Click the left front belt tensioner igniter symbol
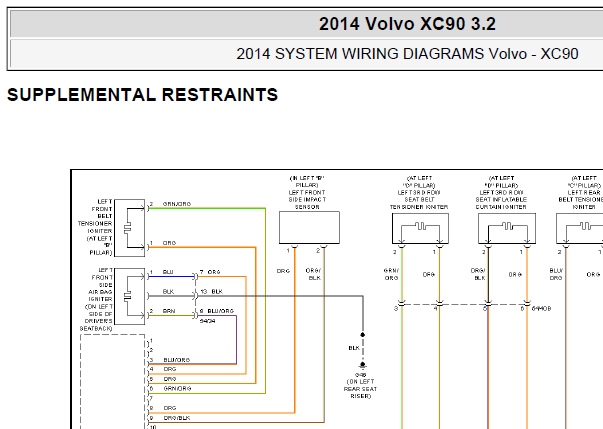This screenshot has height=429, width=603. [130, 228]
